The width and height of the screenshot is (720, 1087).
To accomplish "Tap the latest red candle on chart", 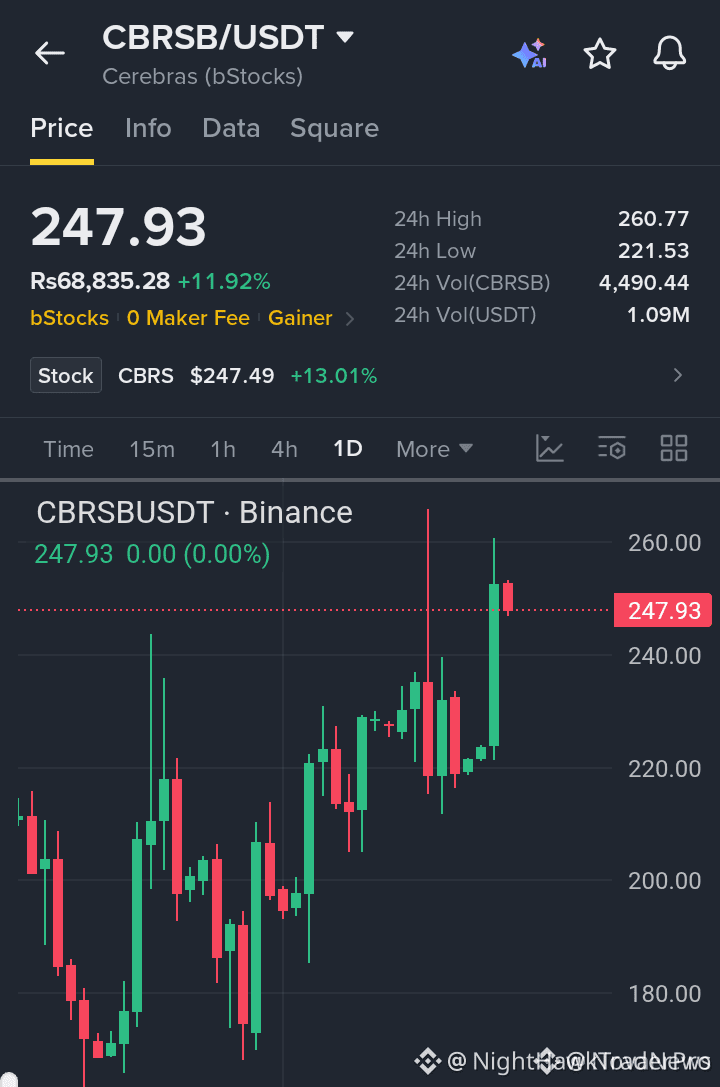I will point(508,597).
